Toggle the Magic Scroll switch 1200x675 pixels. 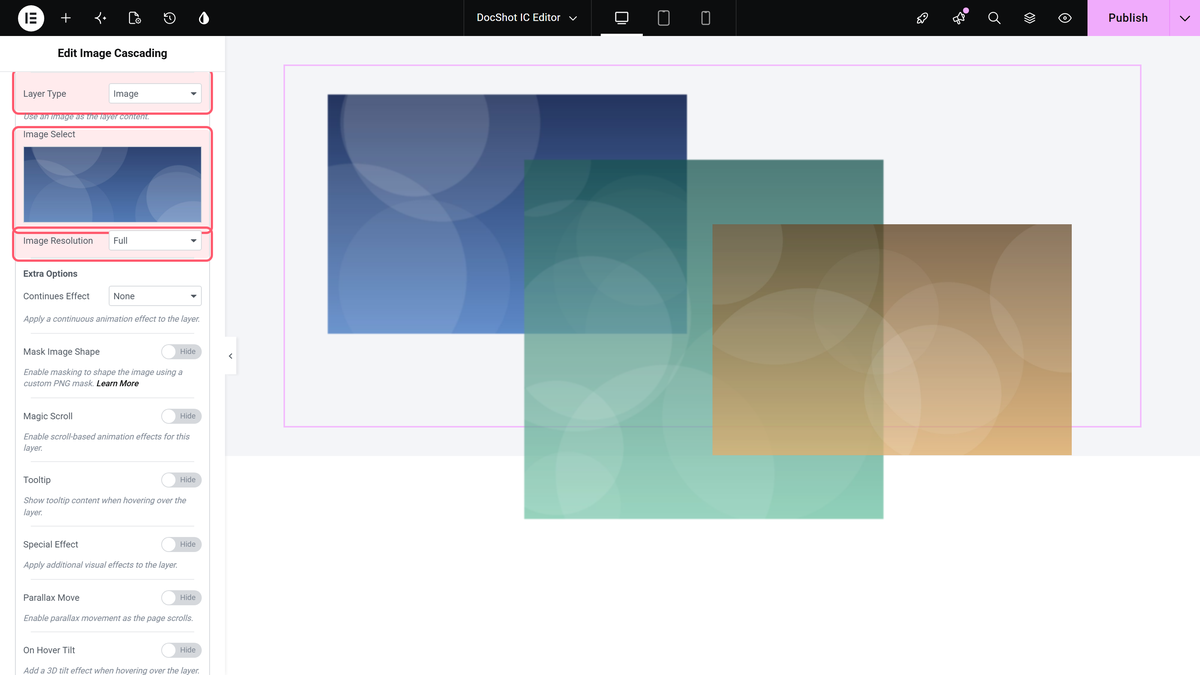[x=181, y=416]
